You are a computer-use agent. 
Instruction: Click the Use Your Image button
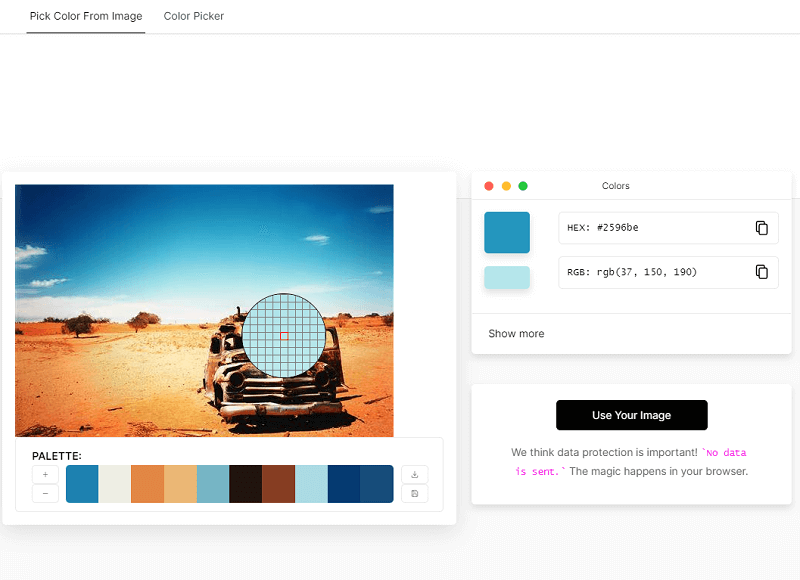[x=632, y=415]
